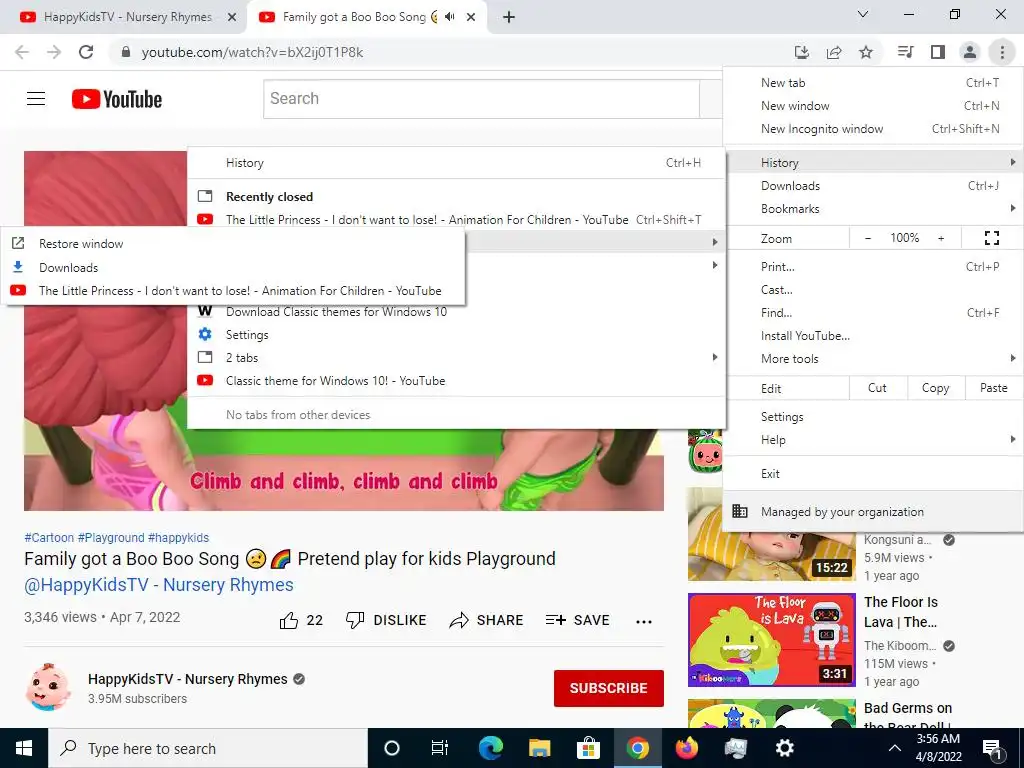Image resolution: width=1024 pixels, height=768 pixels.
Task: Decrease zoom with the minus button
Action: pos(868,238)
